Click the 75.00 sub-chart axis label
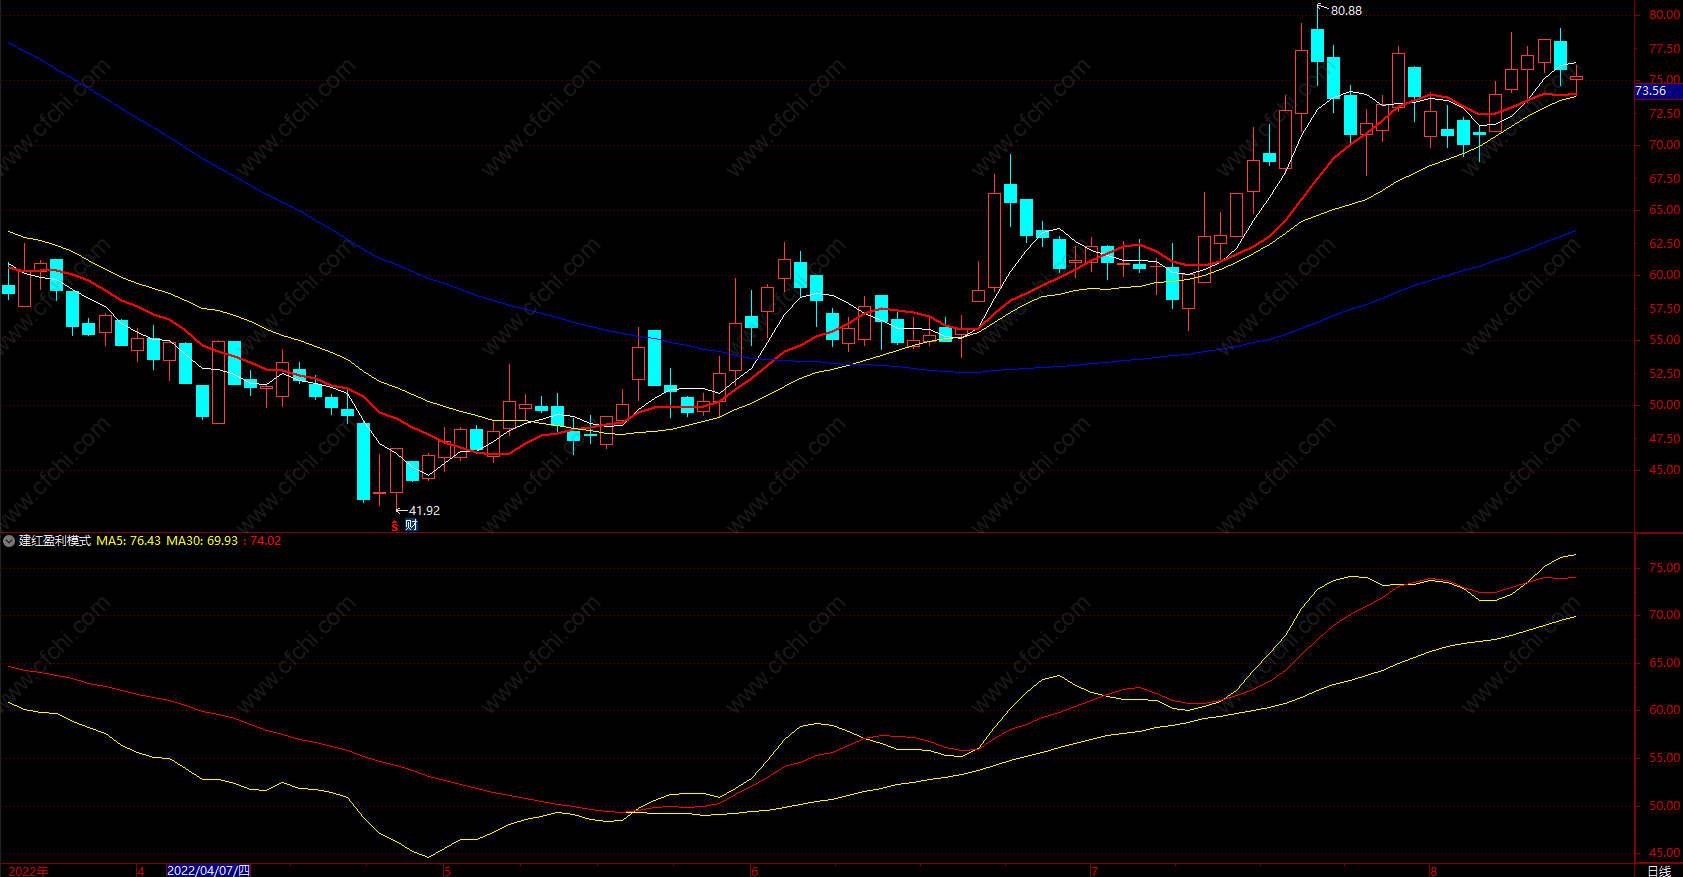The width and height of the screenshot is (1683, 877). 1665,568
